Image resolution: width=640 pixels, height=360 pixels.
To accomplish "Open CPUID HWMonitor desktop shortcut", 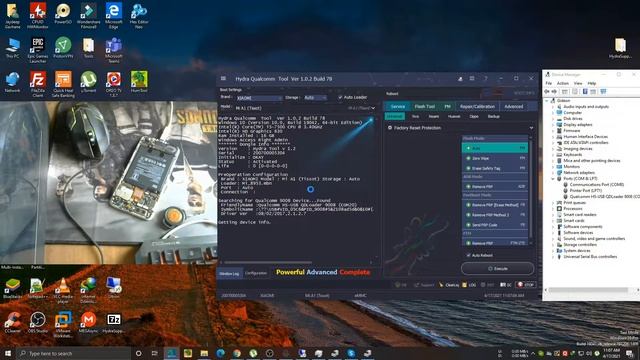I will coord(38,16).
